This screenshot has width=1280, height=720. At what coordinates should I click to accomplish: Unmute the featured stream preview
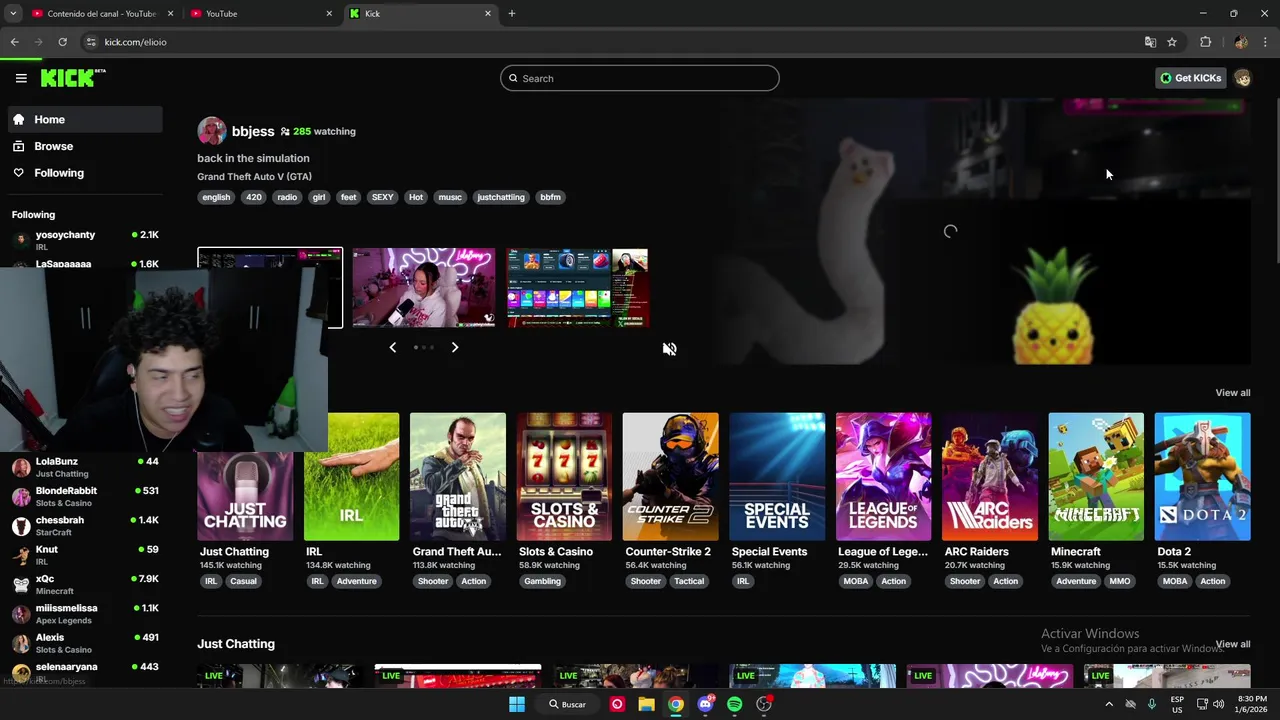[x=669, y=349]
